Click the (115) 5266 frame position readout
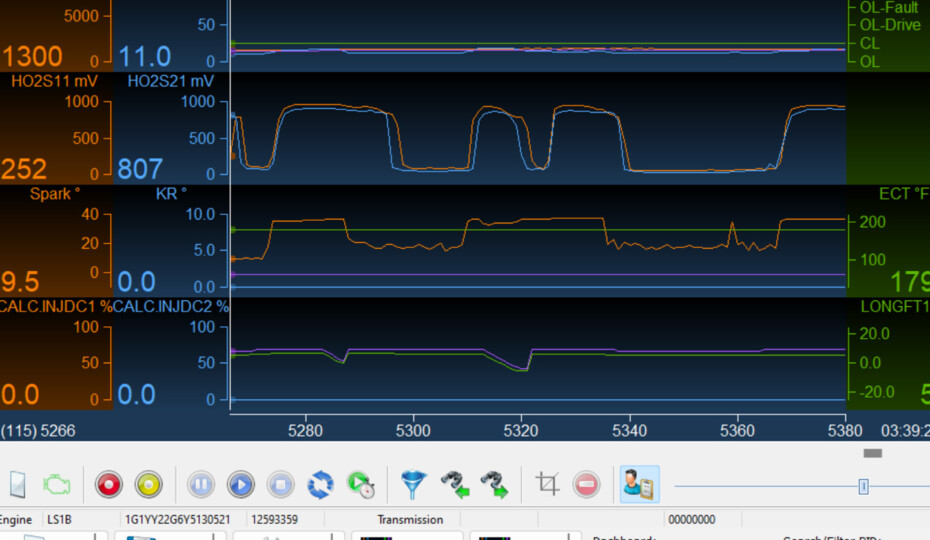This screenshot has height=540, width=930. (x=38, y=431)
